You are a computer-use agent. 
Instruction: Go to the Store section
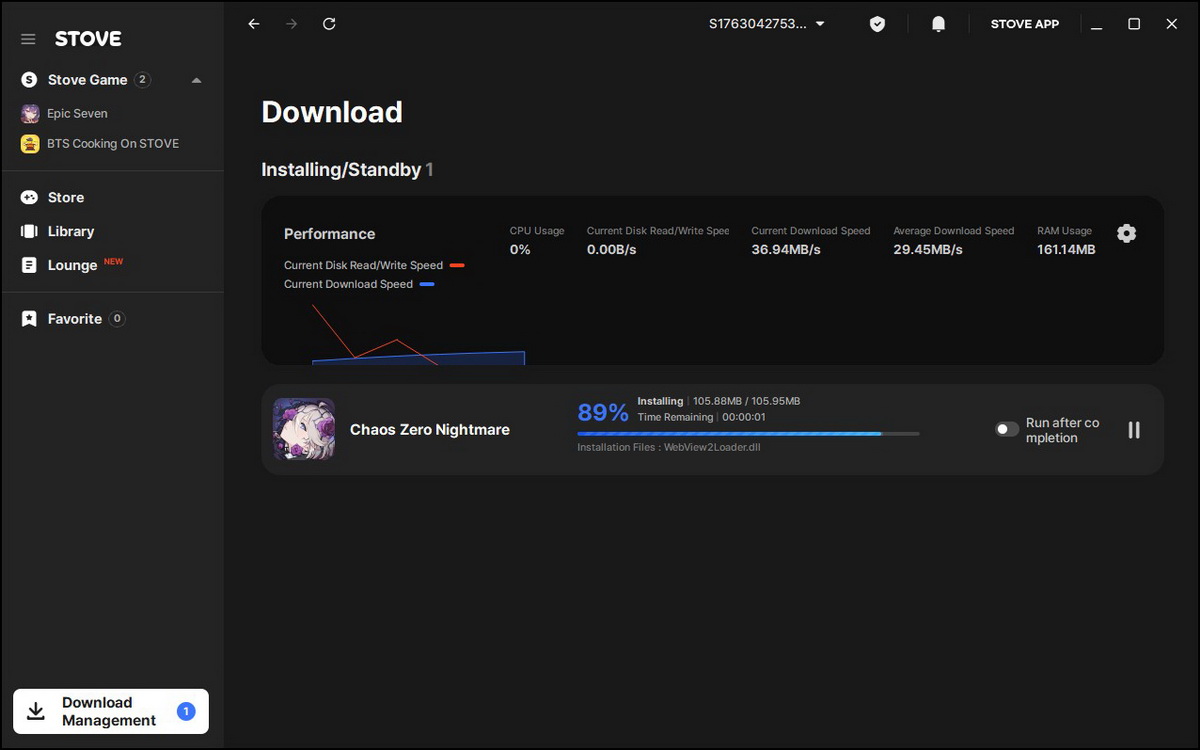[x=65, y=198]
